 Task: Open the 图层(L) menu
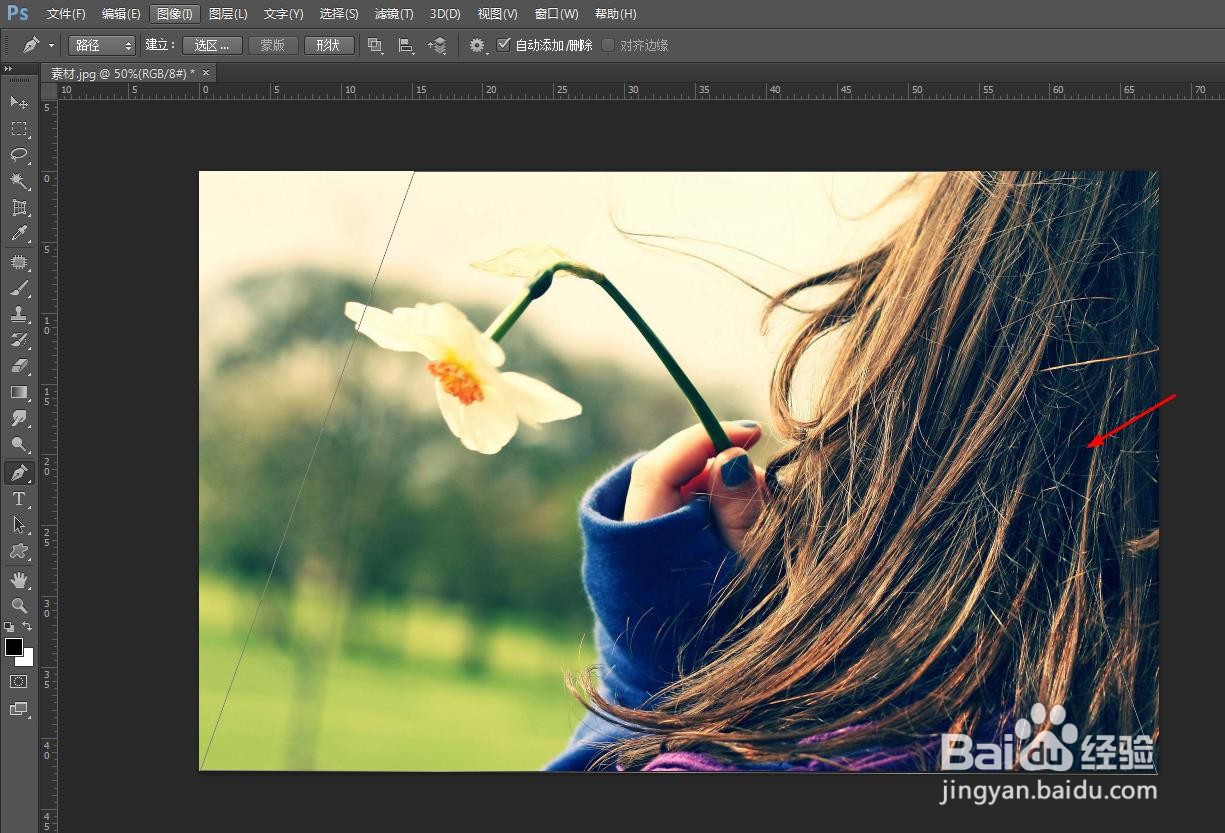pos(228,14)
